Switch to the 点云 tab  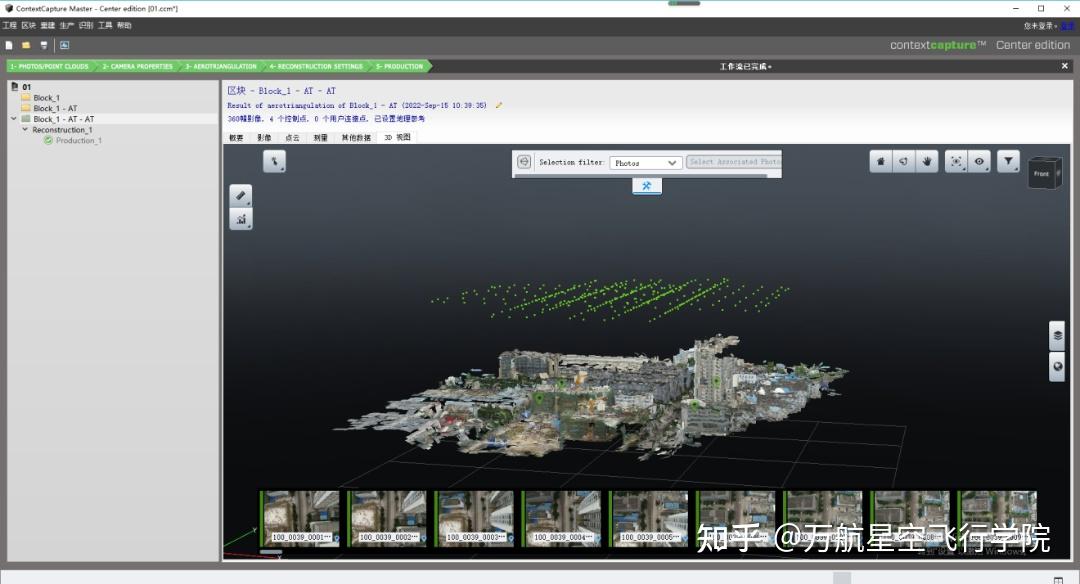point(291,137)
